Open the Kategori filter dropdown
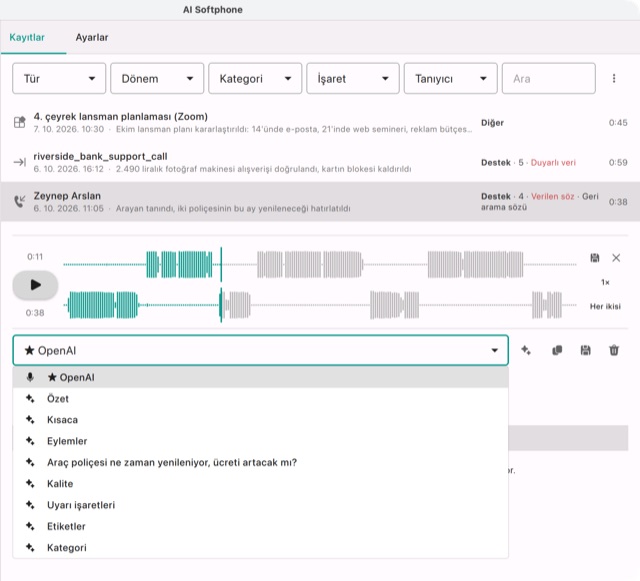Viewport: 640px width, 581px height. coord(255,78)
